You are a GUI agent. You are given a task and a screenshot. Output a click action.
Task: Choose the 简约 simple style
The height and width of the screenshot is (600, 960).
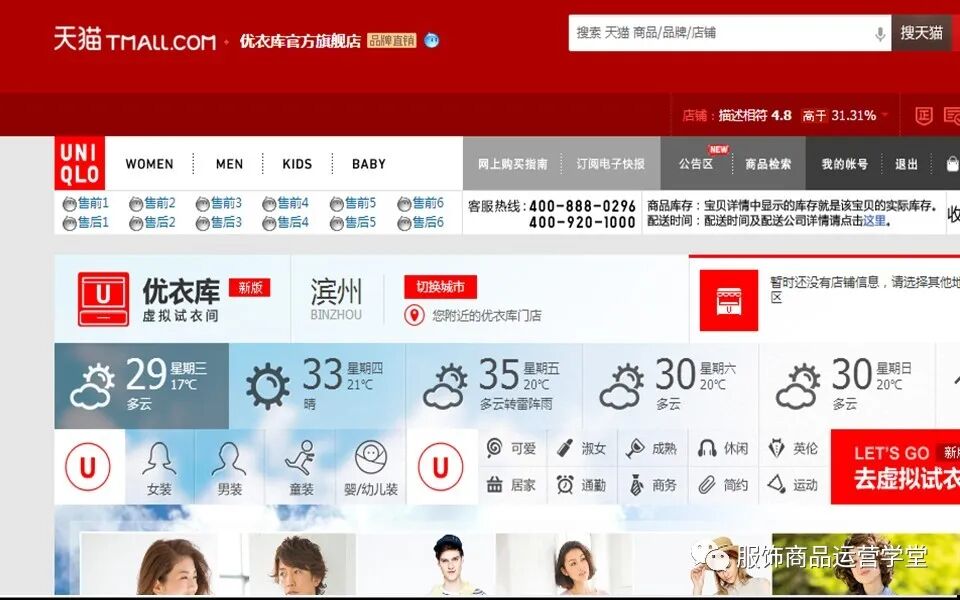coord(723,486)
